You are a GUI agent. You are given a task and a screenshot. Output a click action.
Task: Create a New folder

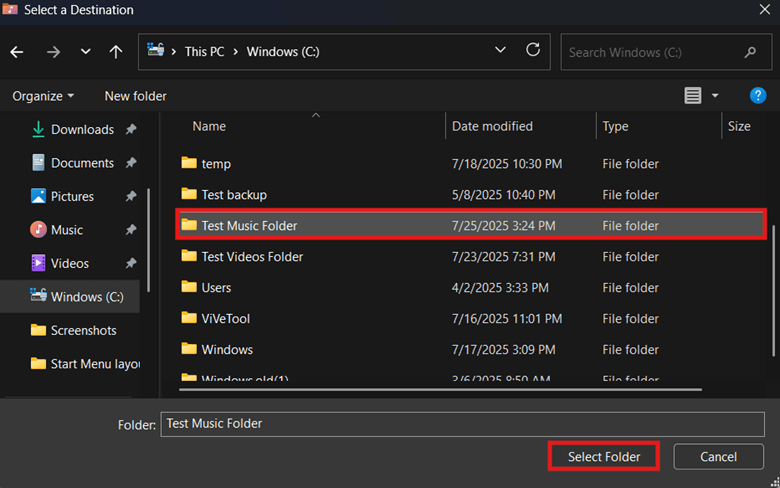(x=135, y=96)
